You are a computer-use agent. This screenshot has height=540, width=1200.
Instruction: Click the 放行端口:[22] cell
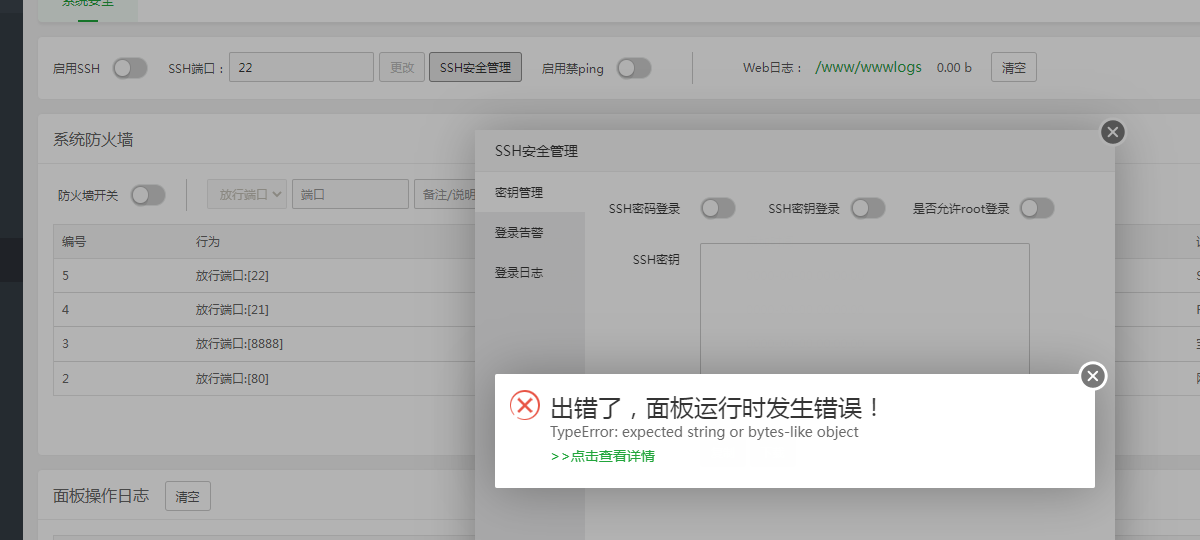pos(233,275)
